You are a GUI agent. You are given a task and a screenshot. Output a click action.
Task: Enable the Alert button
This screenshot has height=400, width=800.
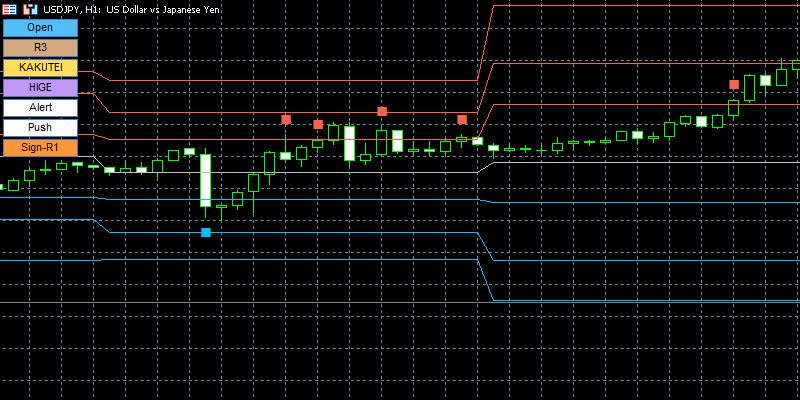pyautogui.click(x=40, y=107)
